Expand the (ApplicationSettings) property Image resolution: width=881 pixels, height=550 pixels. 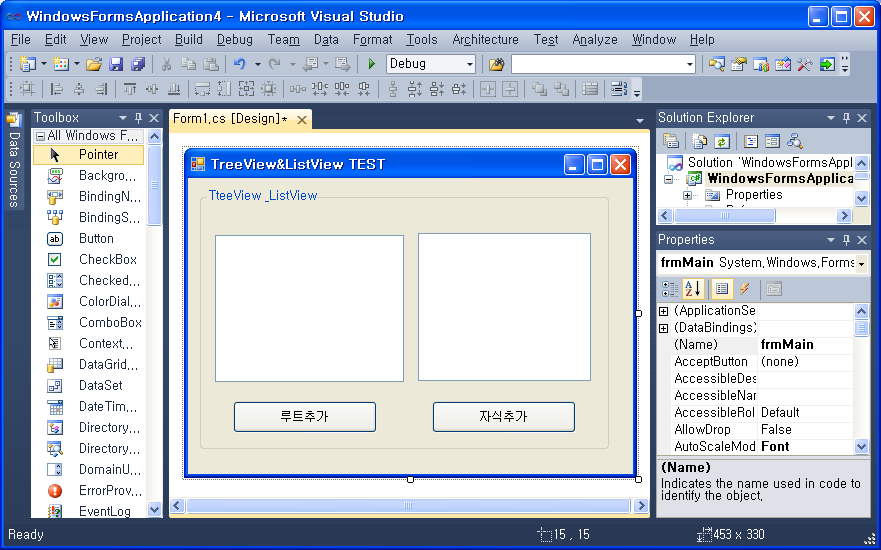point(664,311)
